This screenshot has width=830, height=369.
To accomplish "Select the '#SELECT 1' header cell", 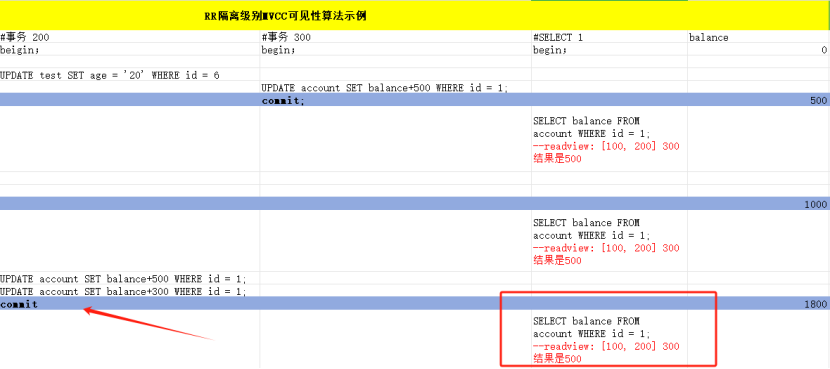I will tap(609, 37).
